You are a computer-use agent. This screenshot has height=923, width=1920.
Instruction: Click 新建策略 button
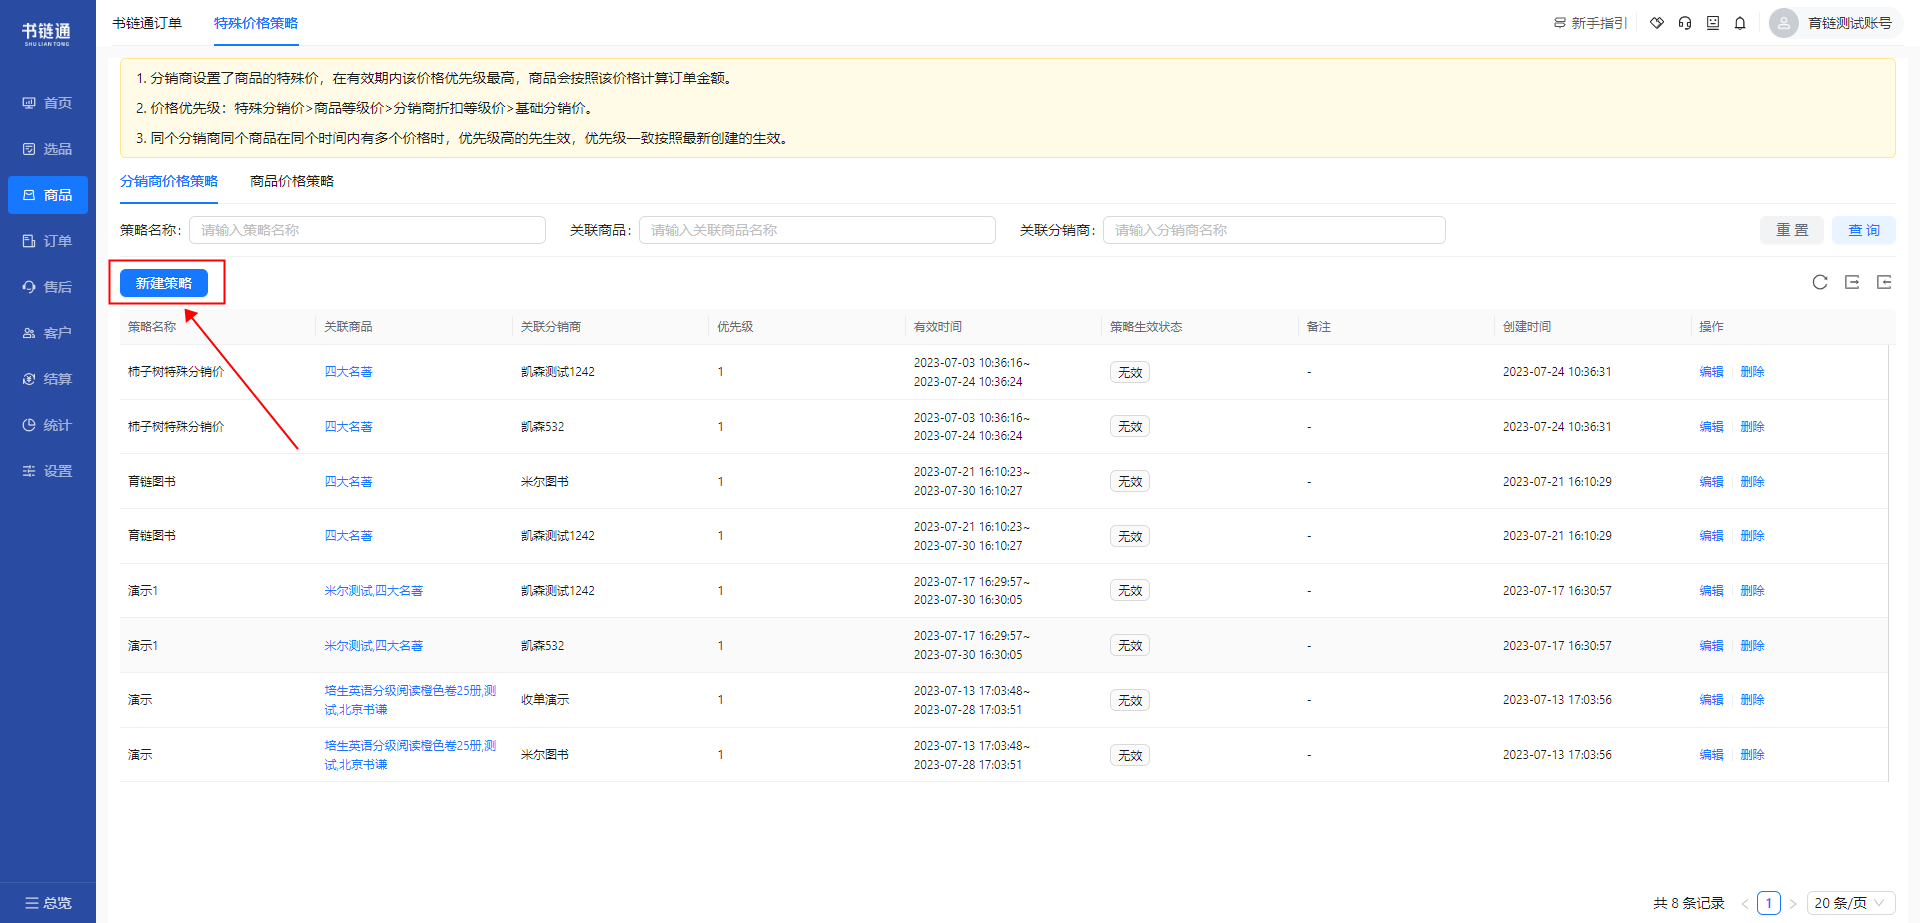click(x=164, y=283)
